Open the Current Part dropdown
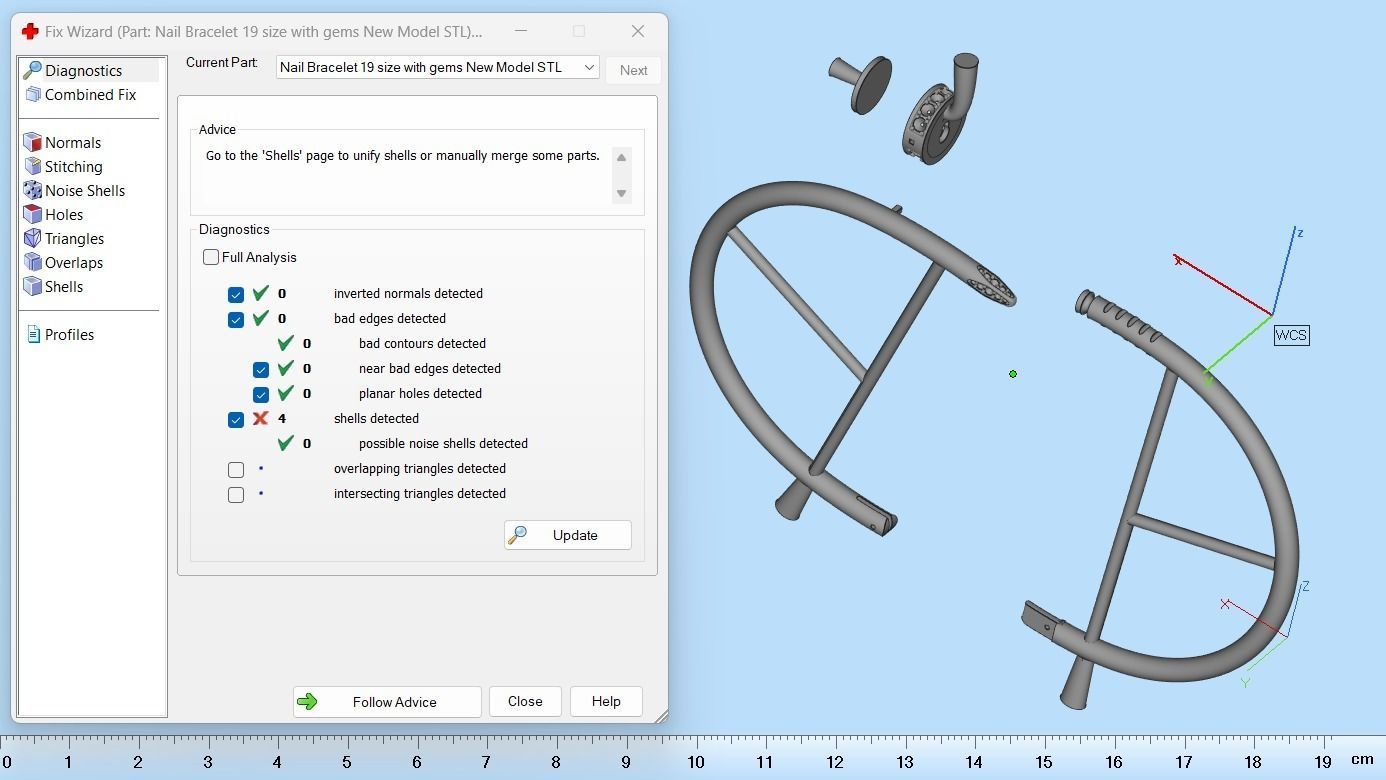1386x780 pixels. pos(438,67)
